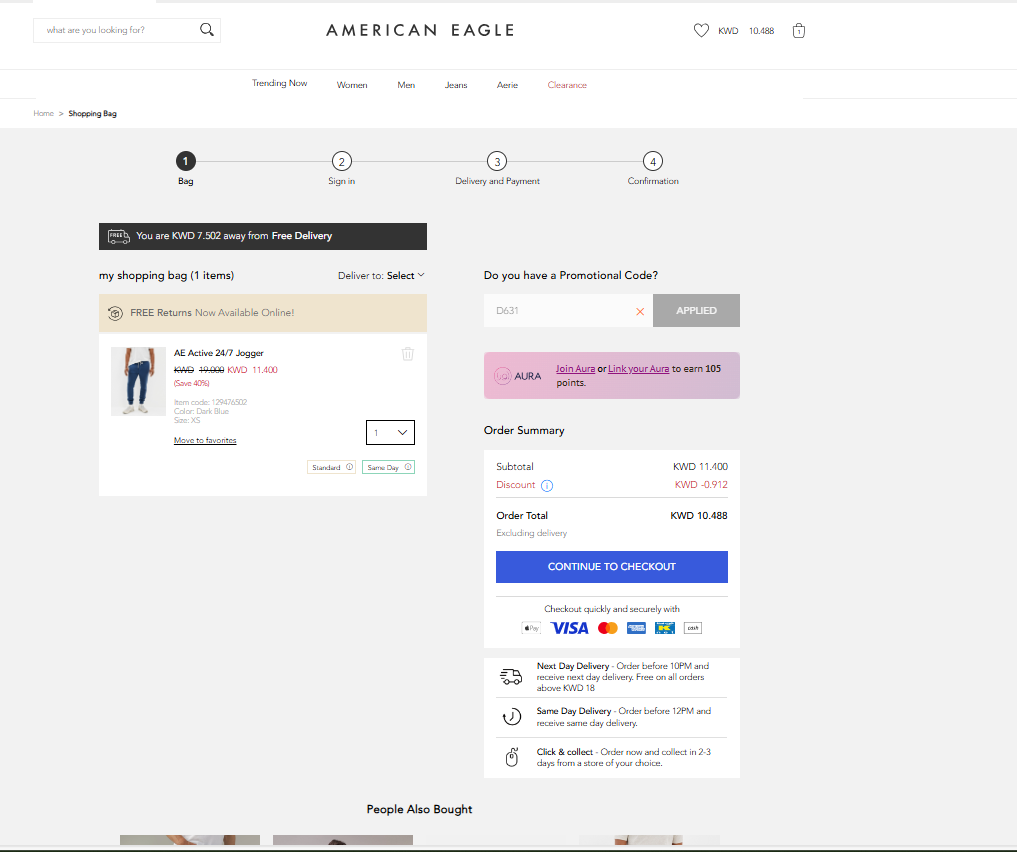This screenshot has height=852, width=1017.
Task: Move the jogger to favorites
Action: (205, 440)
